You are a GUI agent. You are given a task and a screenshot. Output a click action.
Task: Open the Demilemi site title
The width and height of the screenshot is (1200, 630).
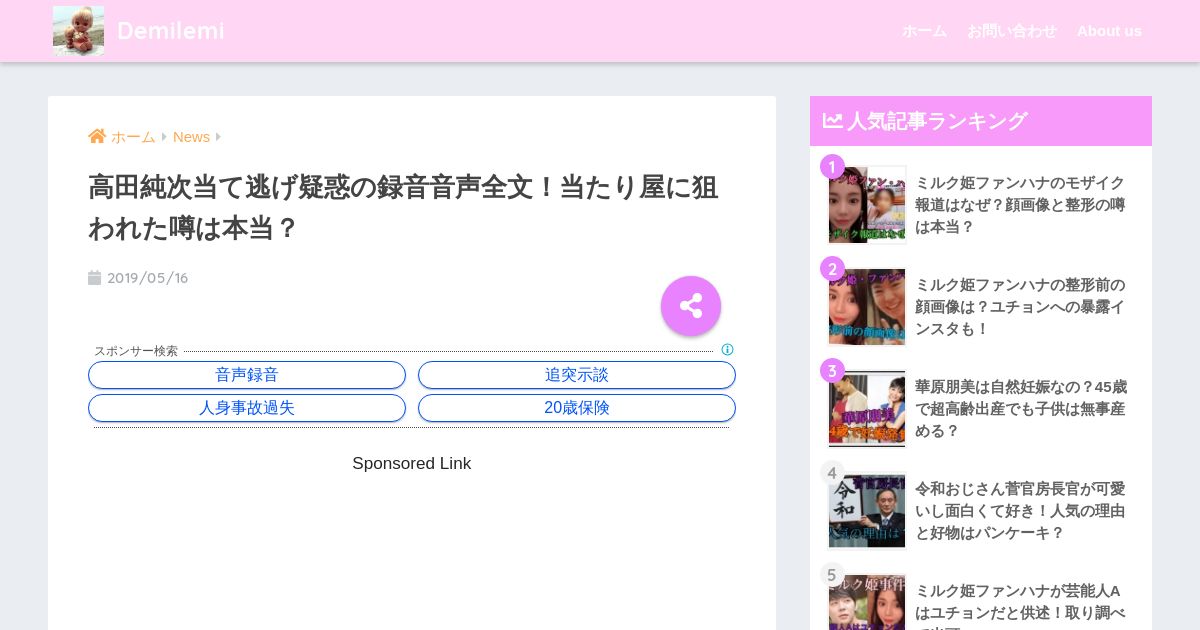tap(171, 31)
